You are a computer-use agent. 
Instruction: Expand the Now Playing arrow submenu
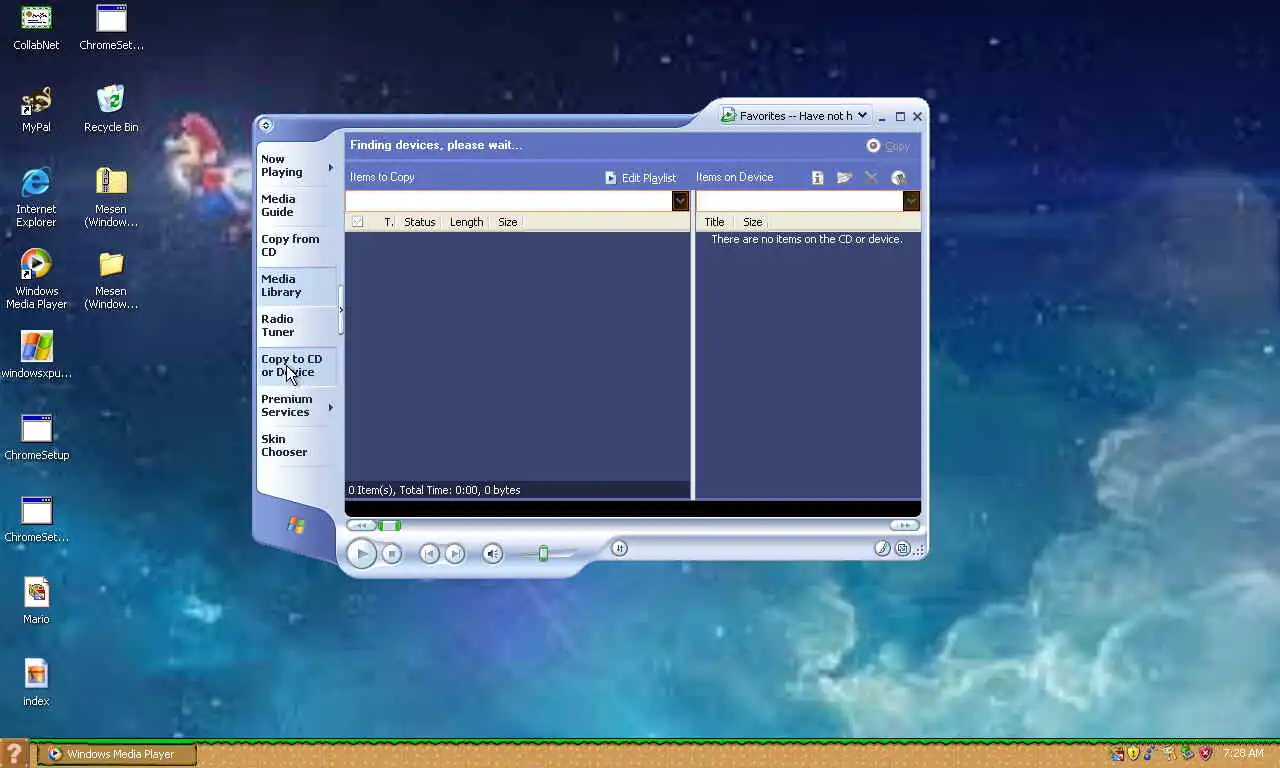pyautogui.click(x=330, y=168)
